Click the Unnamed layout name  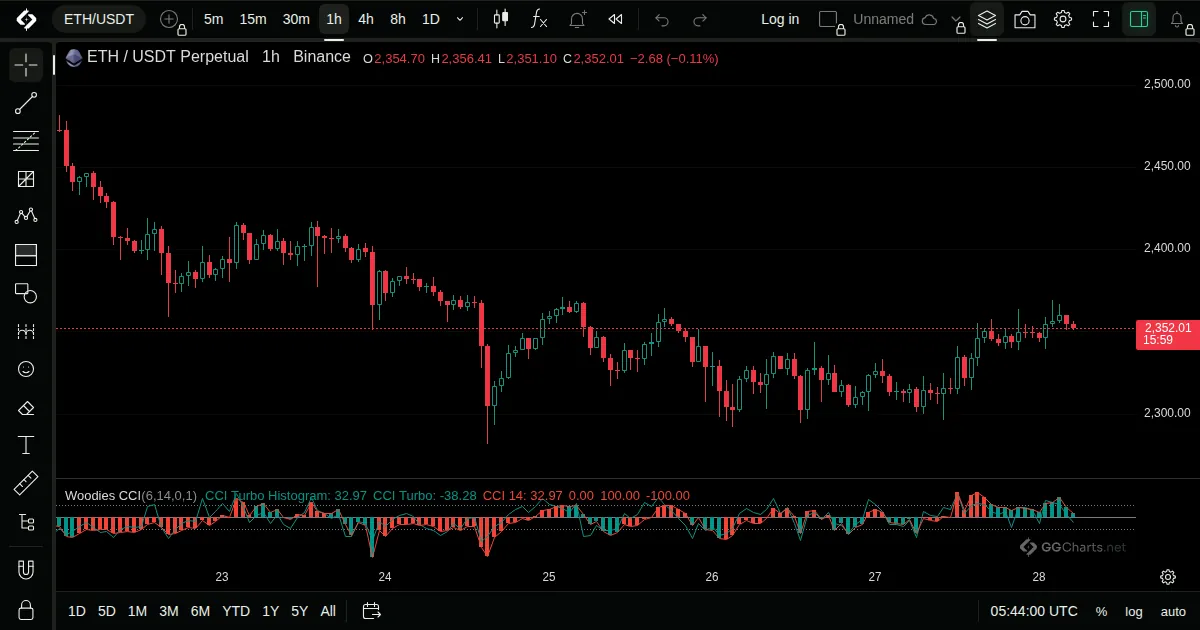[x=883, y=19]
